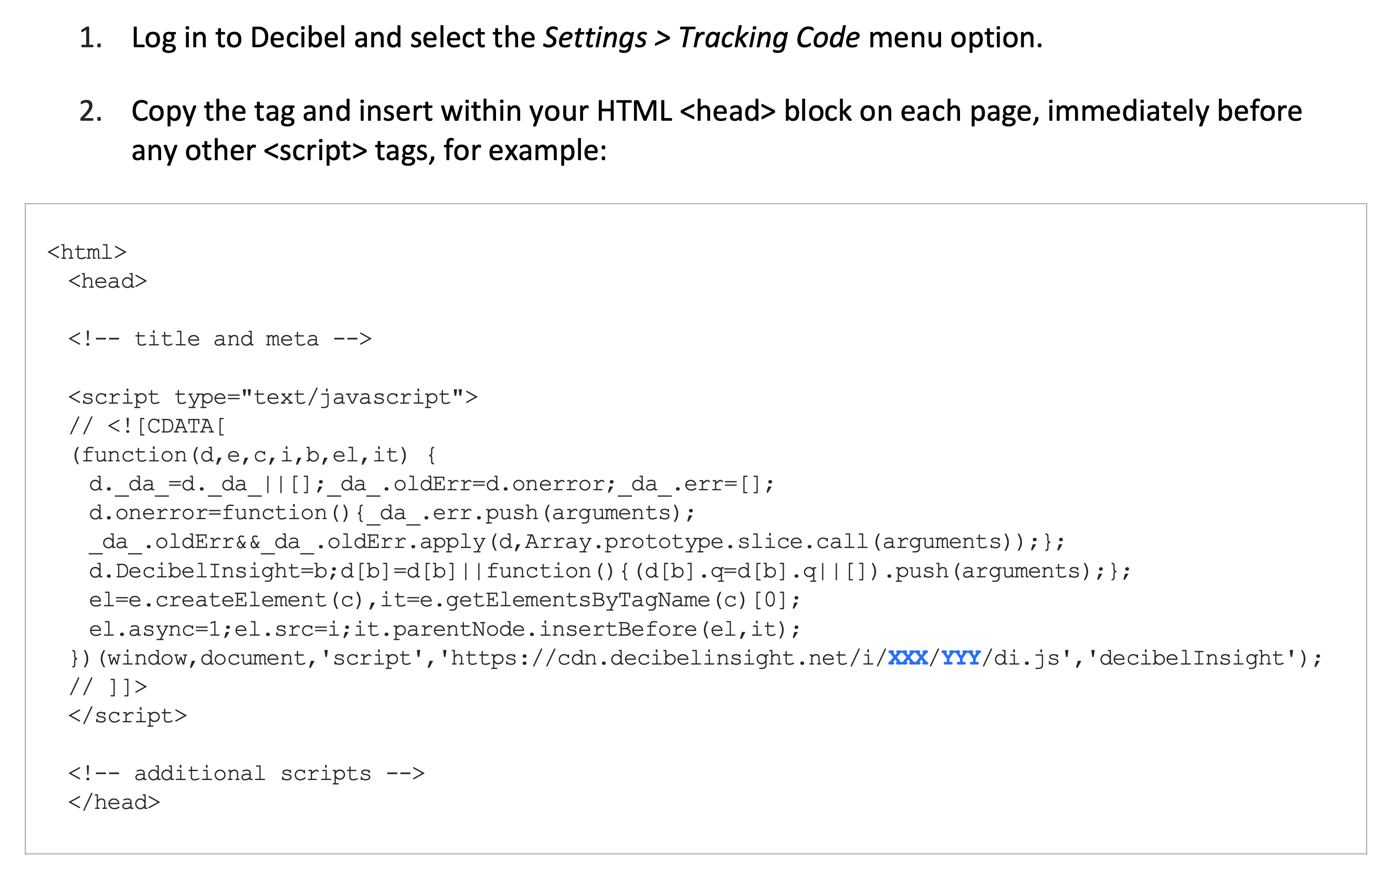Screen dimensions: 1392x885
Task: Click the italic 'Tracking Code' text
Action: click(768, 38)
